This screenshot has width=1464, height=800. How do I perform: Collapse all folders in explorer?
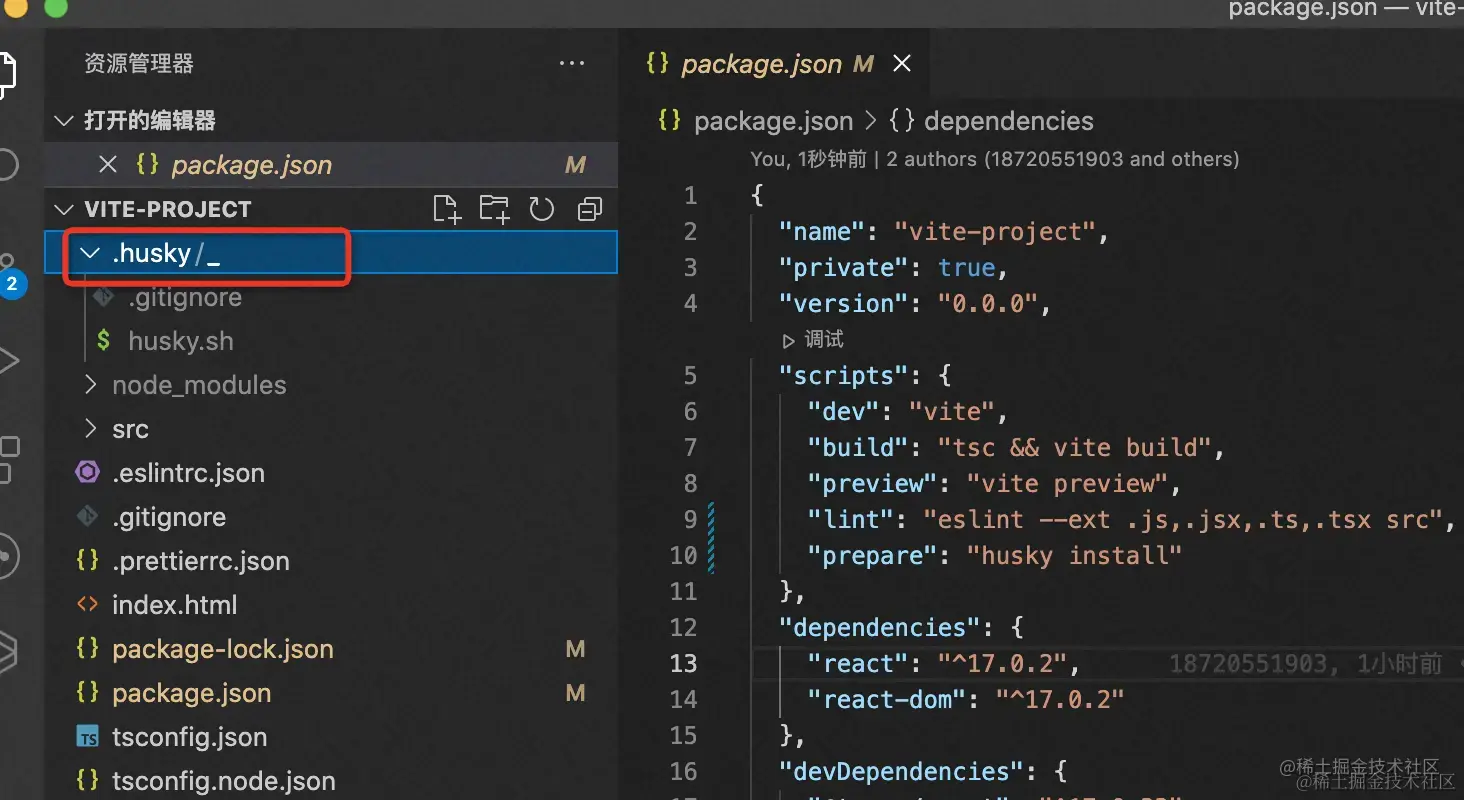590,209
